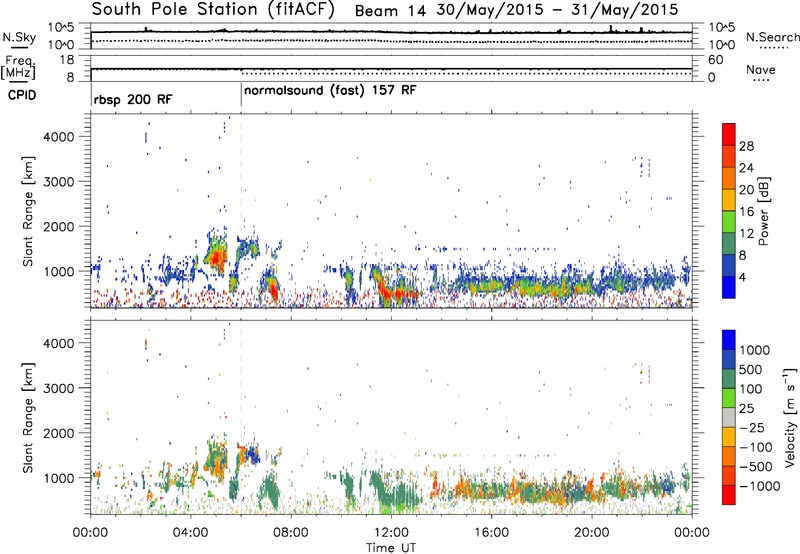Click the '04:00' time axis tick label

pyautogui.click(x=190, y=533)
